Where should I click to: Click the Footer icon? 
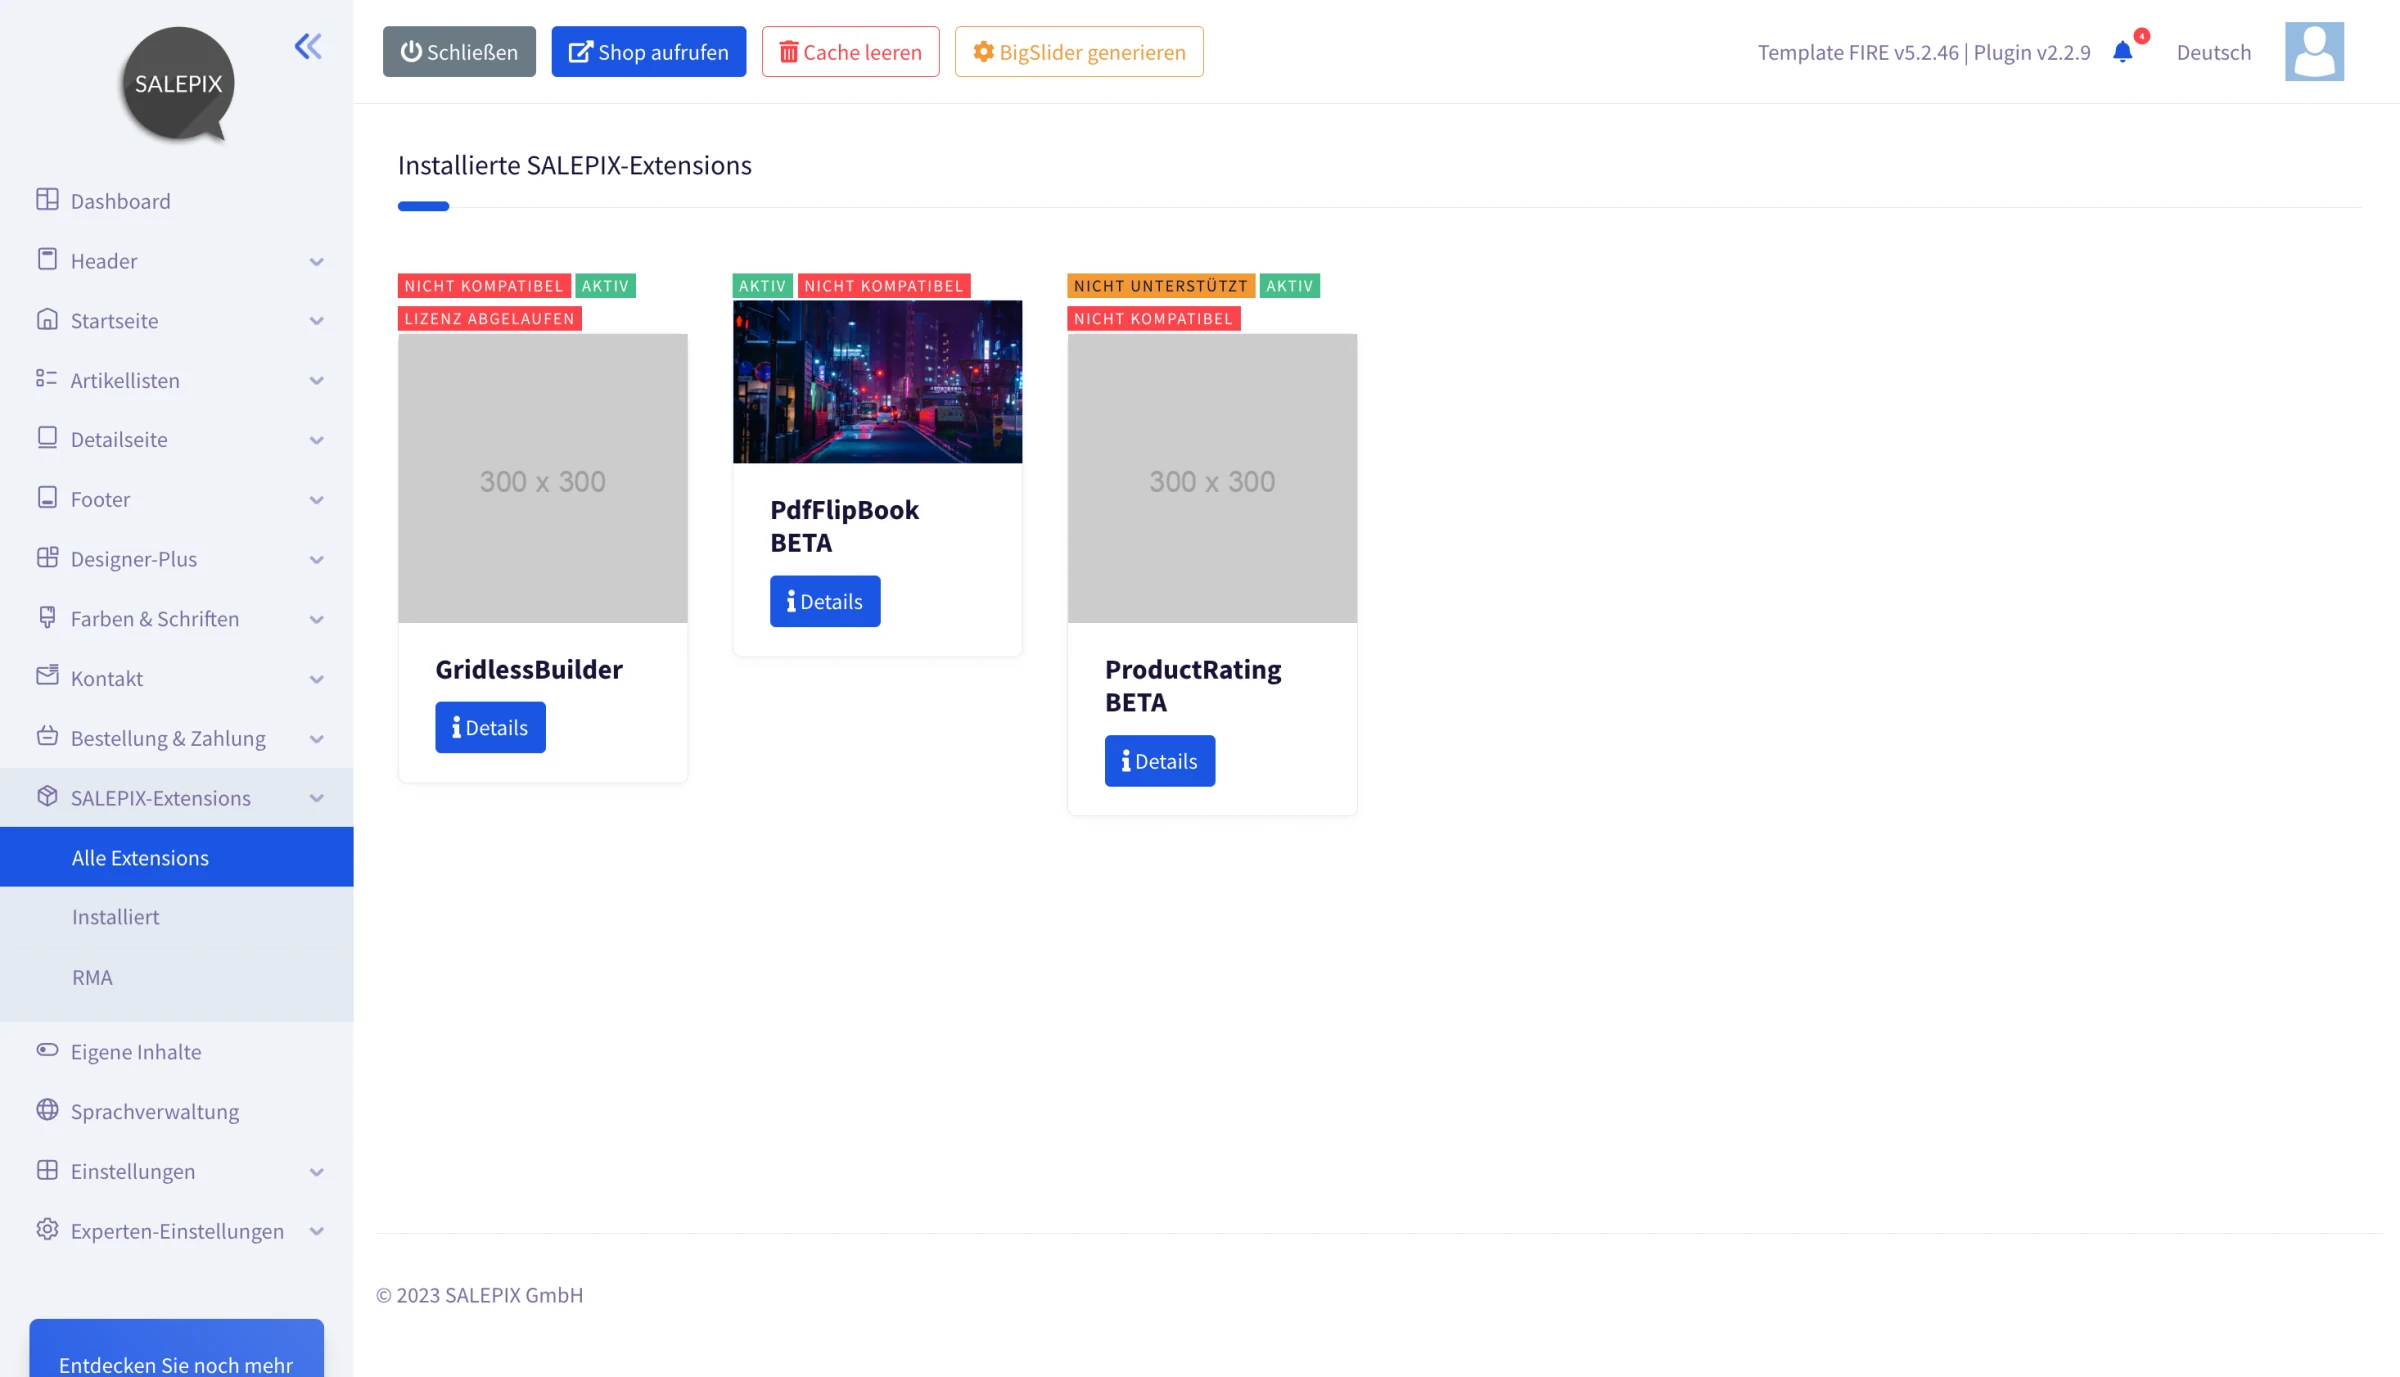[47, 498]
